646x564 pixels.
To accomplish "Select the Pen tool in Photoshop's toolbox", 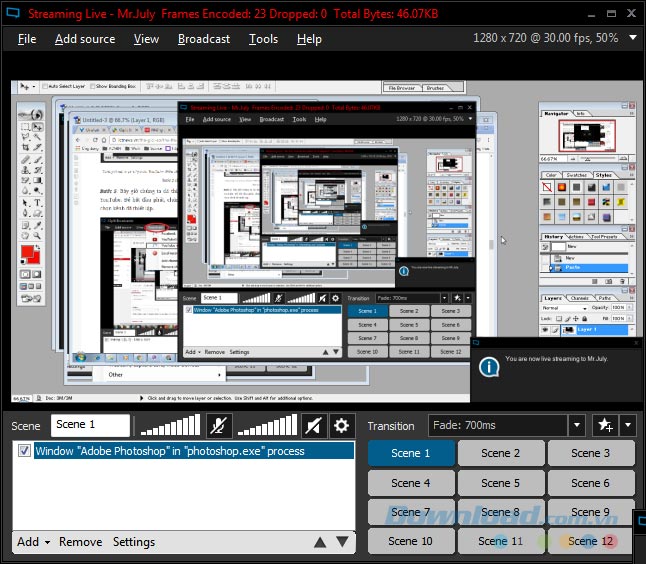I will click(25, 213).
